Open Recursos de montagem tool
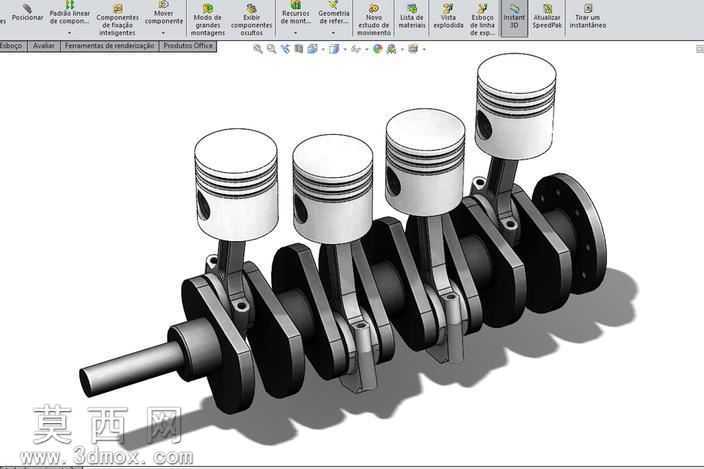704x469 pixels. click(295, 13)
